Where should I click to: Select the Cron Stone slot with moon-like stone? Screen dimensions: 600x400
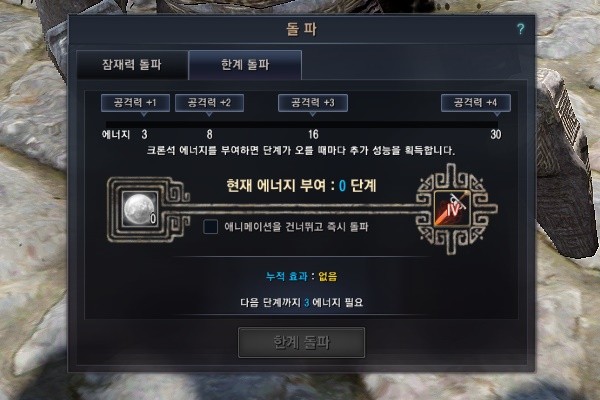(x=140, y=209)
